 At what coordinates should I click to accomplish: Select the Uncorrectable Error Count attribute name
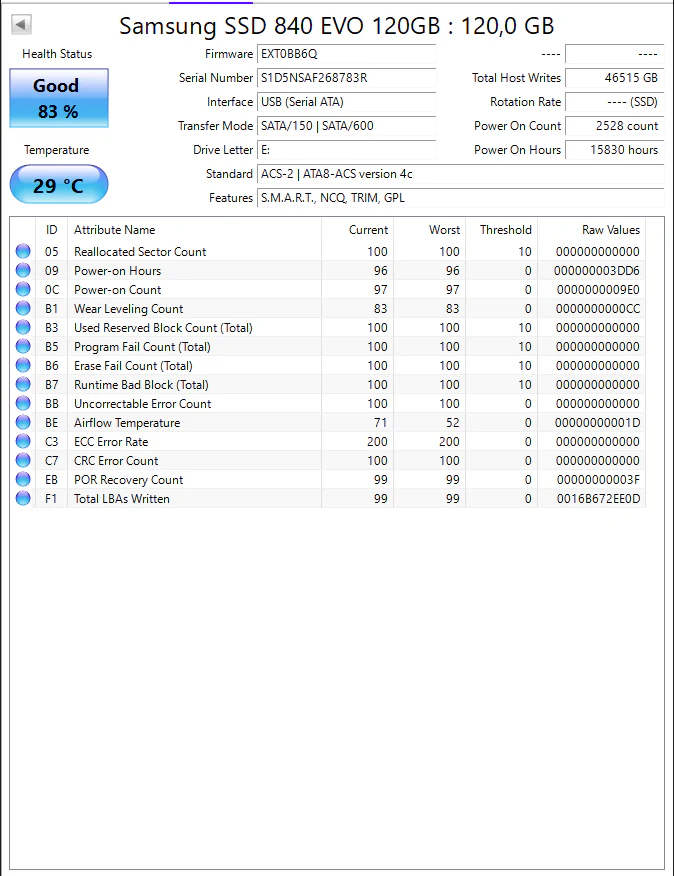(143, 404)
